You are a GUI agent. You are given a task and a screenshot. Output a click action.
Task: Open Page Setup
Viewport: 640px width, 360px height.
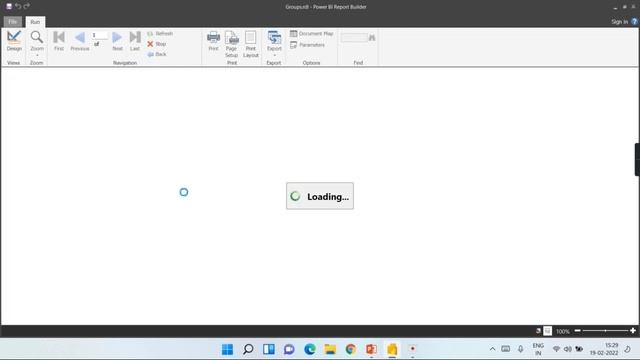pos(231,44)
